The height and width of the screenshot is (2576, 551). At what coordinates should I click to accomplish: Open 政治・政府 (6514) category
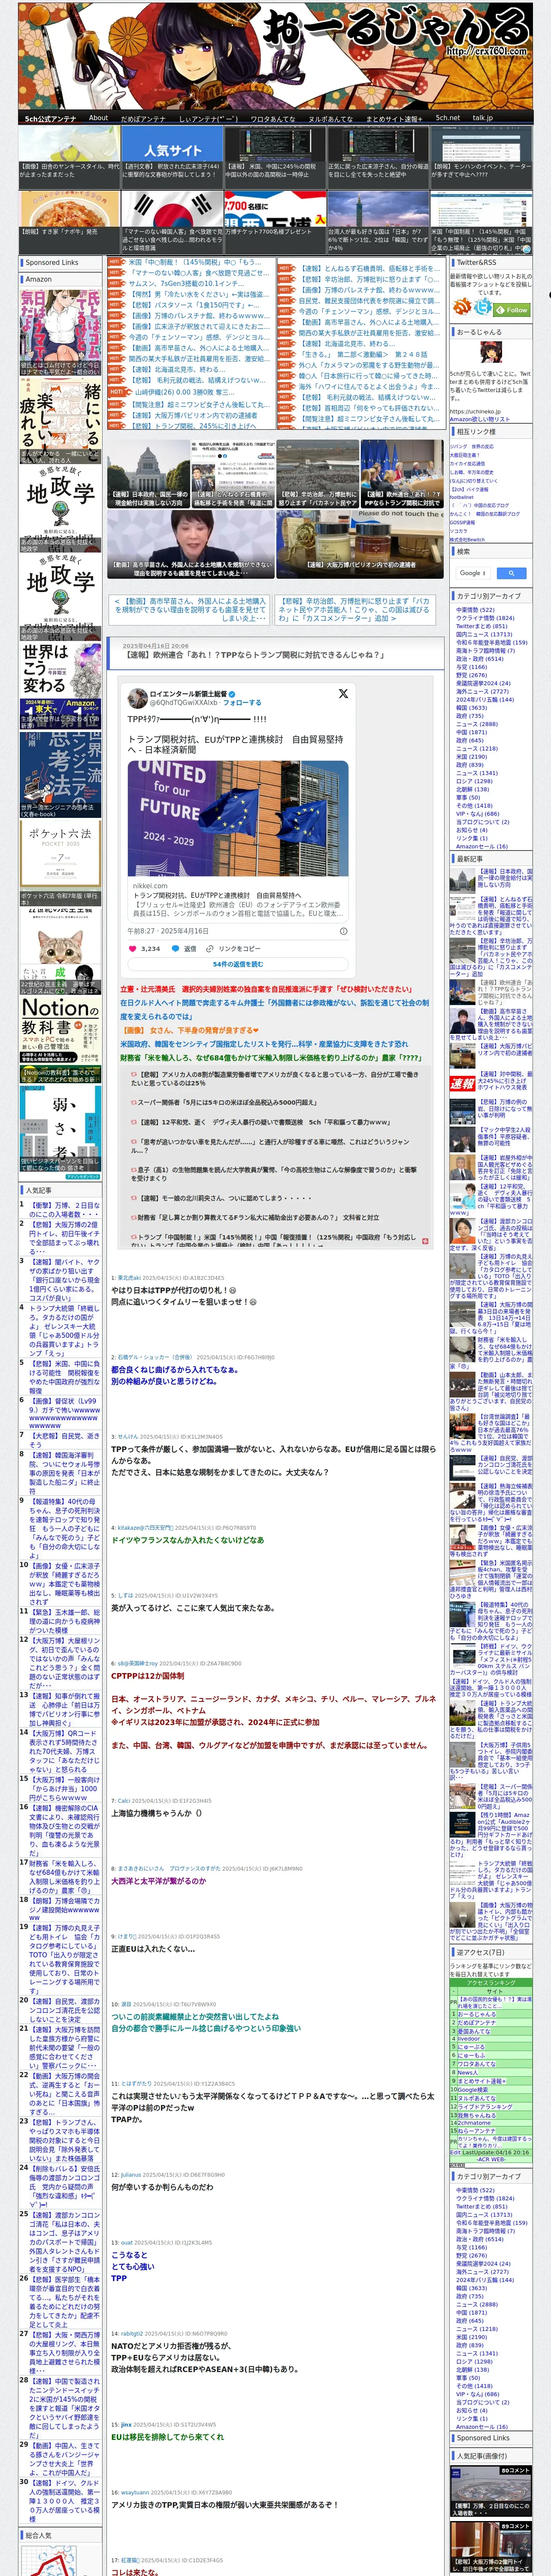pos(480,659)
